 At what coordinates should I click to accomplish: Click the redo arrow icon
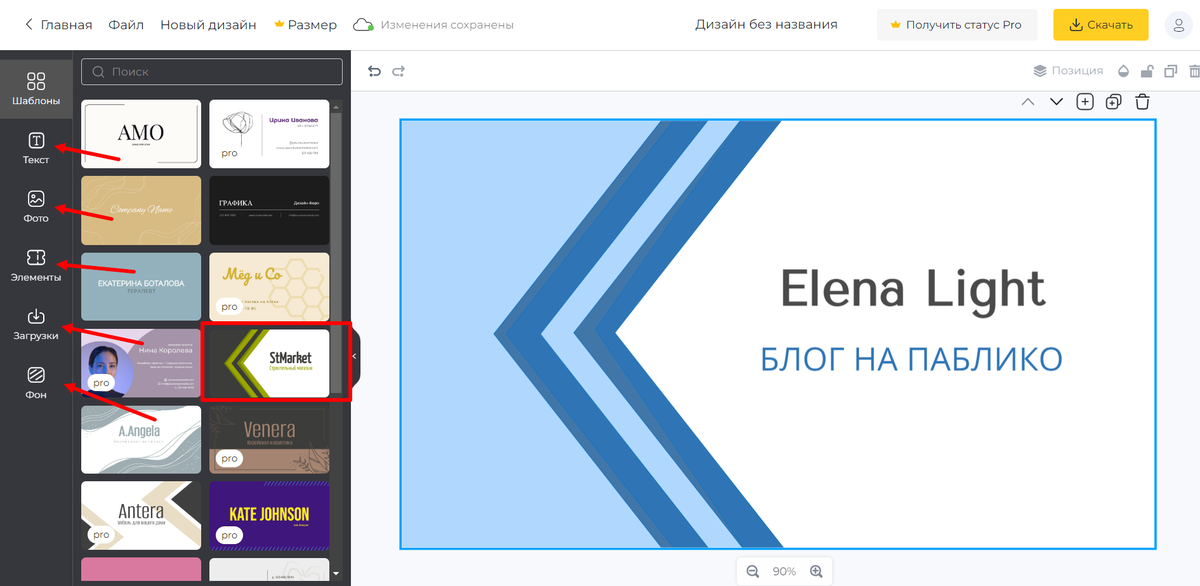(399, 71)
